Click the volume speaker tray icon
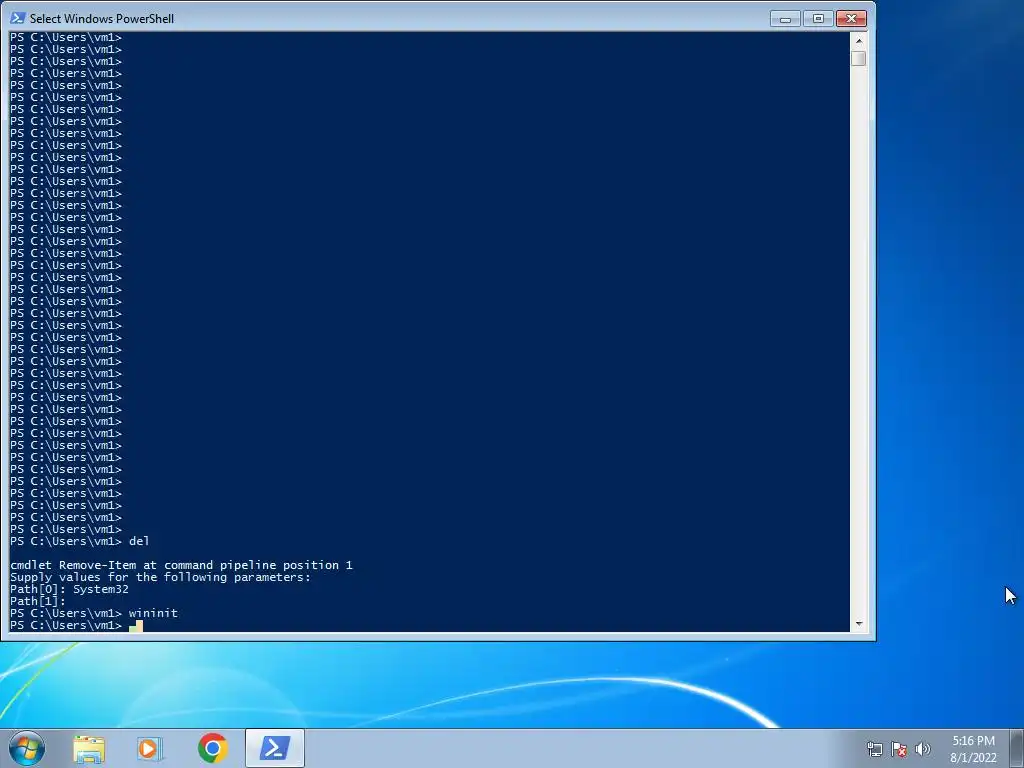 tap(923, 749)
